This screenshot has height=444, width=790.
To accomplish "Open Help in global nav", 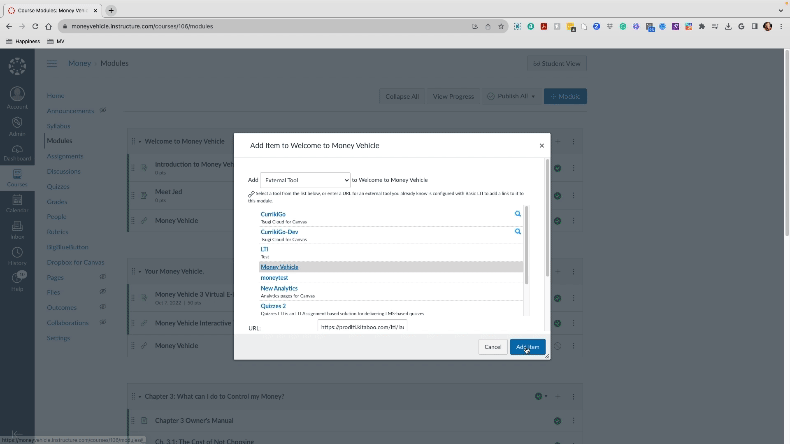I will pyautogui.click(x=17, y=282).
